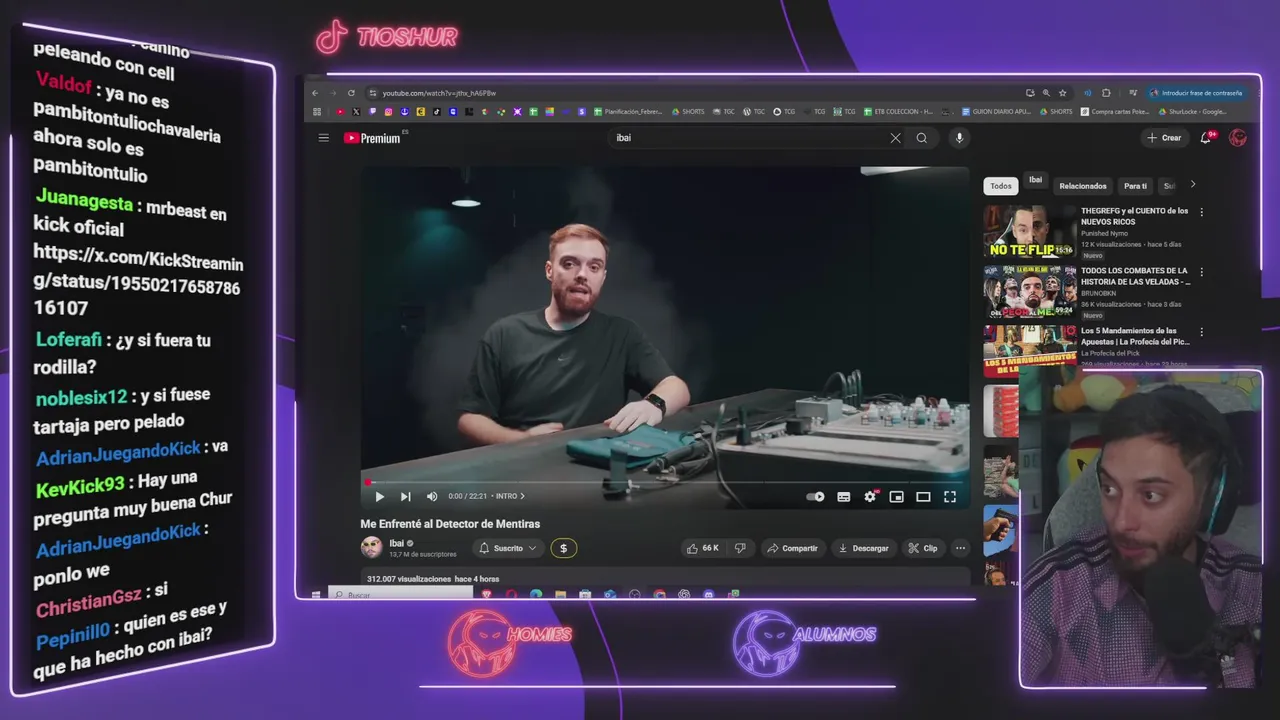Enter fullscreen in the video player

pos(950,497)
